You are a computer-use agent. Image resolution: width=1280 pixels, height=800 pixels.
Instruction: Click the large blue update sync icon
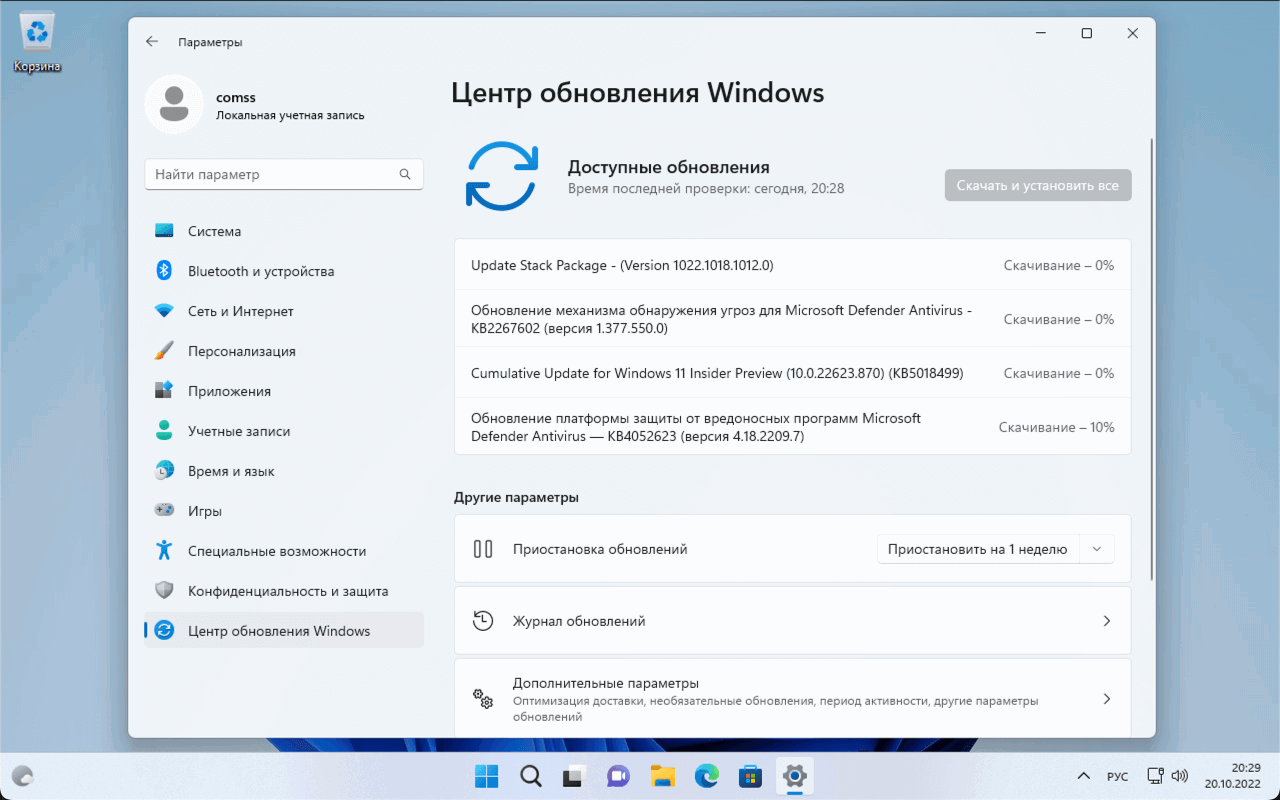[x=502, y=176]
